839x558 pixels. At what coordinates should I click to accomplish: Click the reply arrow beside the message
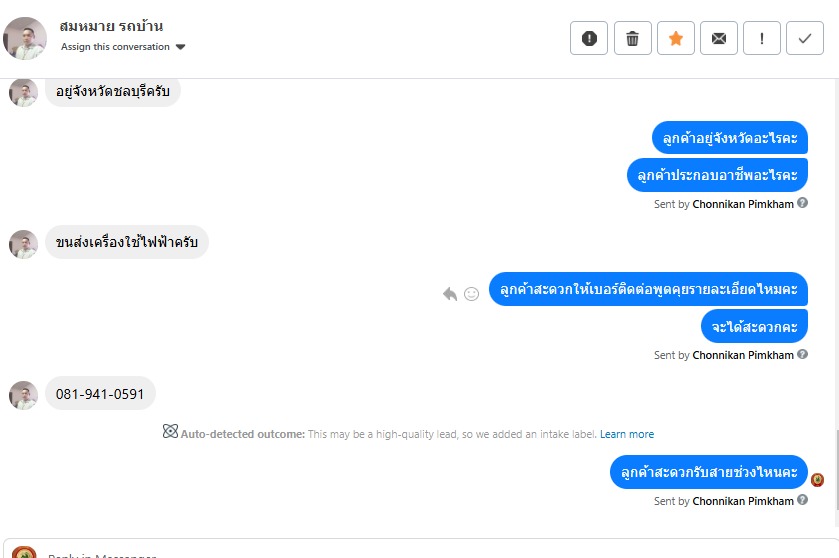click(450, 293)
